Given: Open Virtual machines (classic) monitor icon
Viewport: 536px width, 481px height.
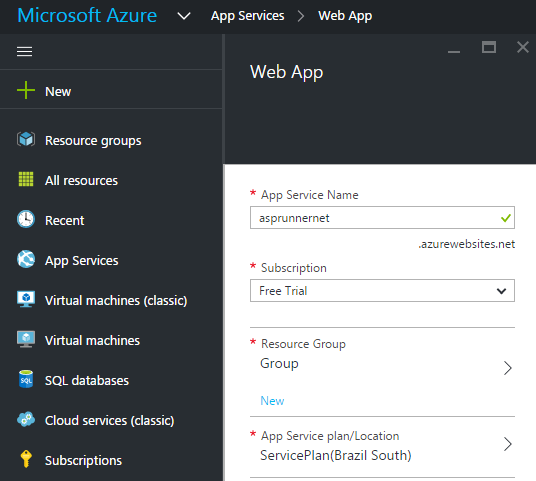Looking at the screenshot, I should point(26,299).
